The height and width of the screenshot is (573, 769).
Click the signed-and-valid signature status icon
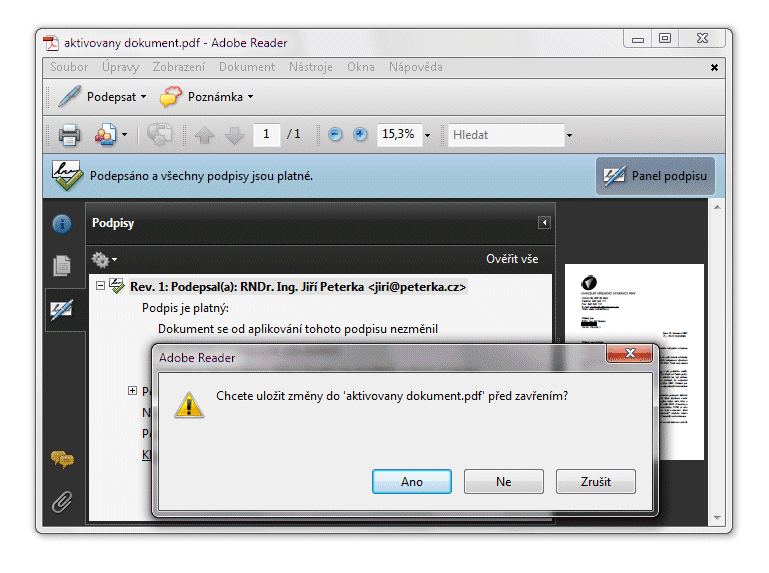tap(67, 175)
